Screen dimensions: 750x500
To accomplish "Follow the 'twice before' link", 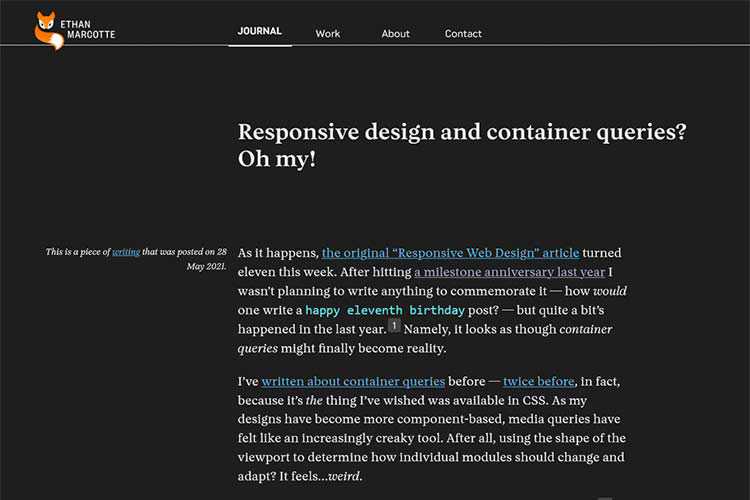I will point(540,381).
